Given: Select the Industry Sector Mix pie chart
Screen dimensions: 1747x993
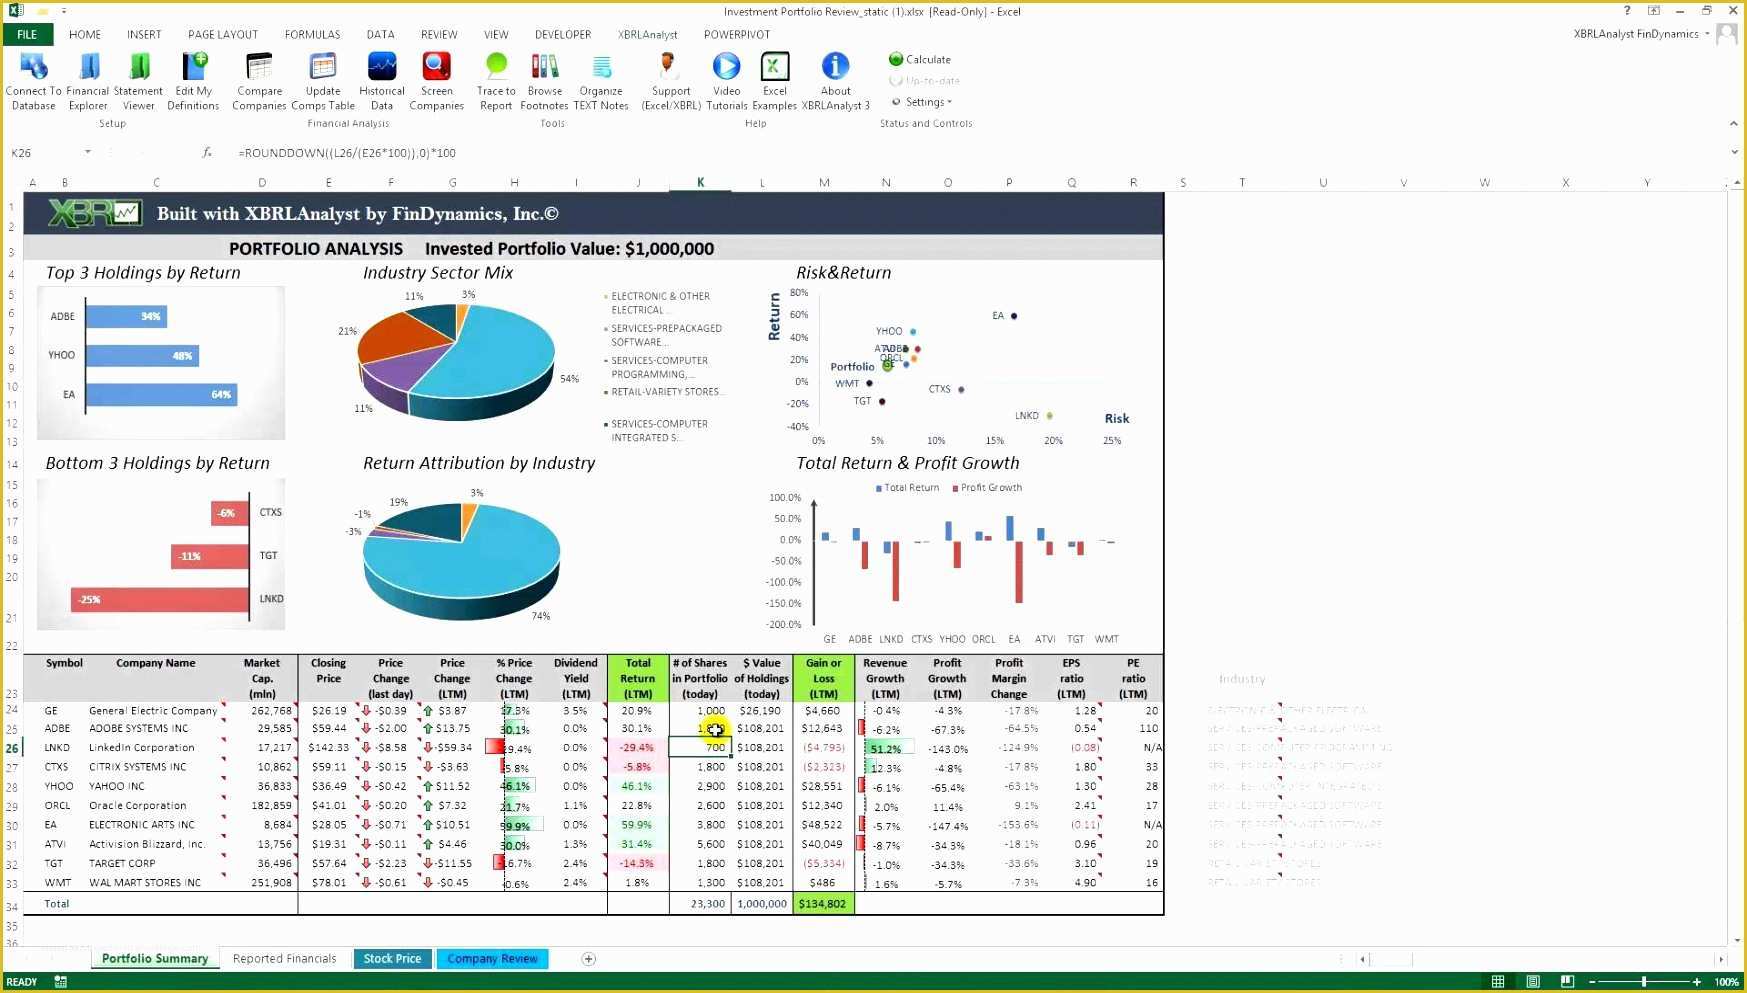Looking at the screenshot, I should coord(456,362).
